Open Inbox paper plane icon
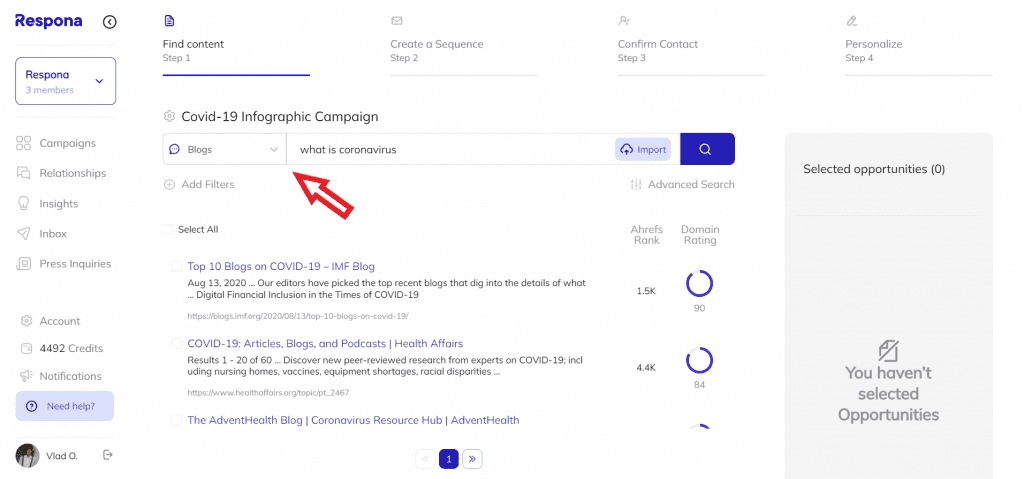The image size is (1024, 479). [x=24, y=233]
